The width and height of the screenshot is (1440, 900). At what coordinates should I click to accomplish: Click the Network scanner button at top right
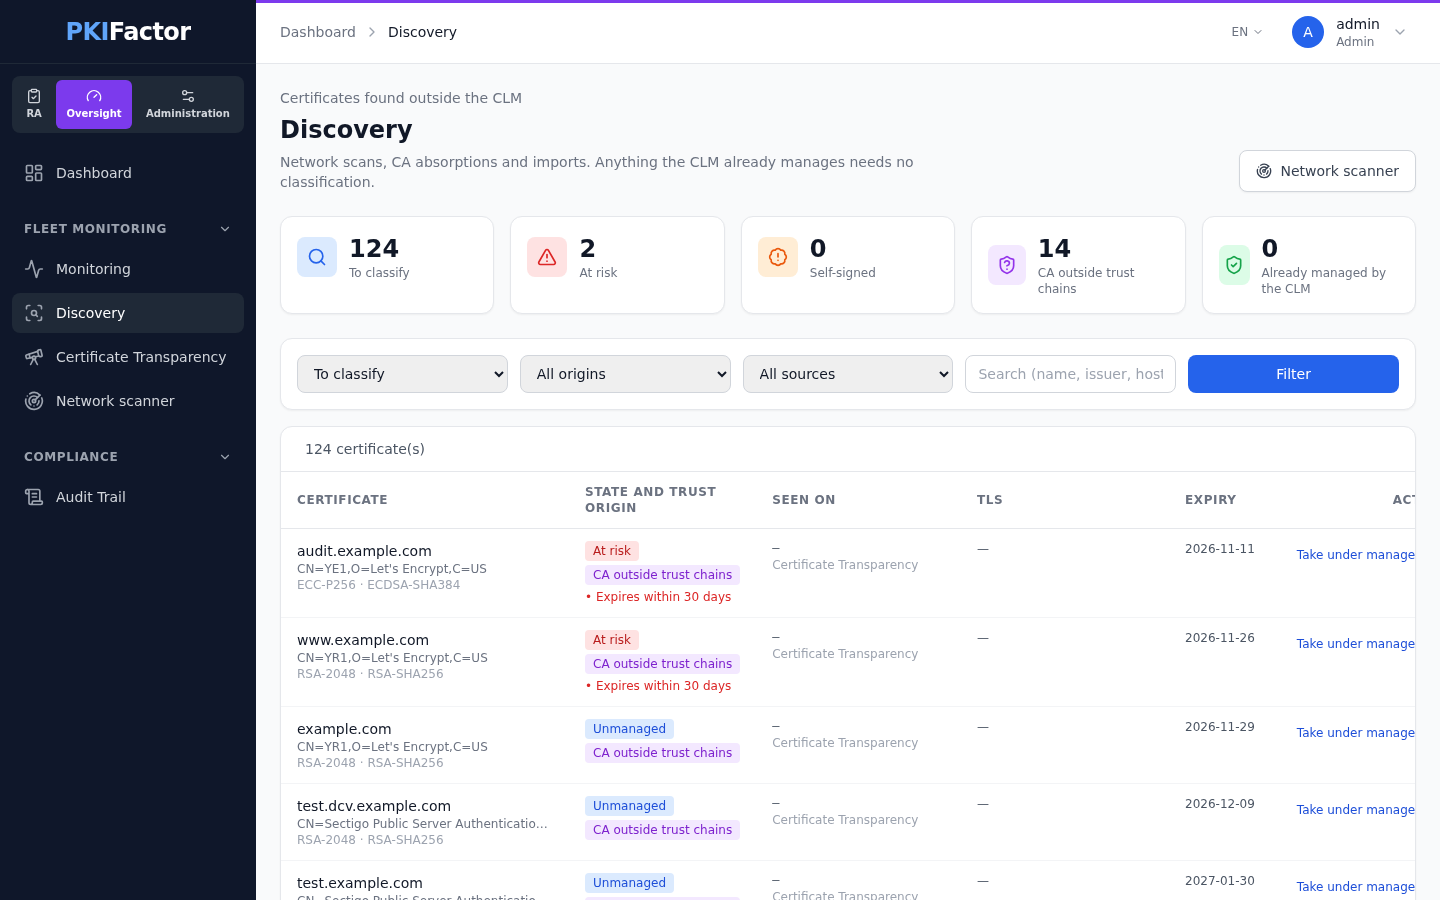pos(1327,171)
